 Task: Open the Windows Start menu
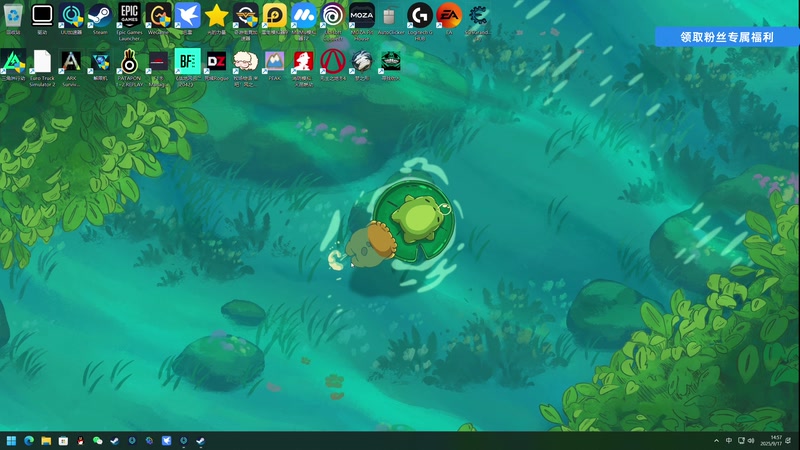coord(11,441)
